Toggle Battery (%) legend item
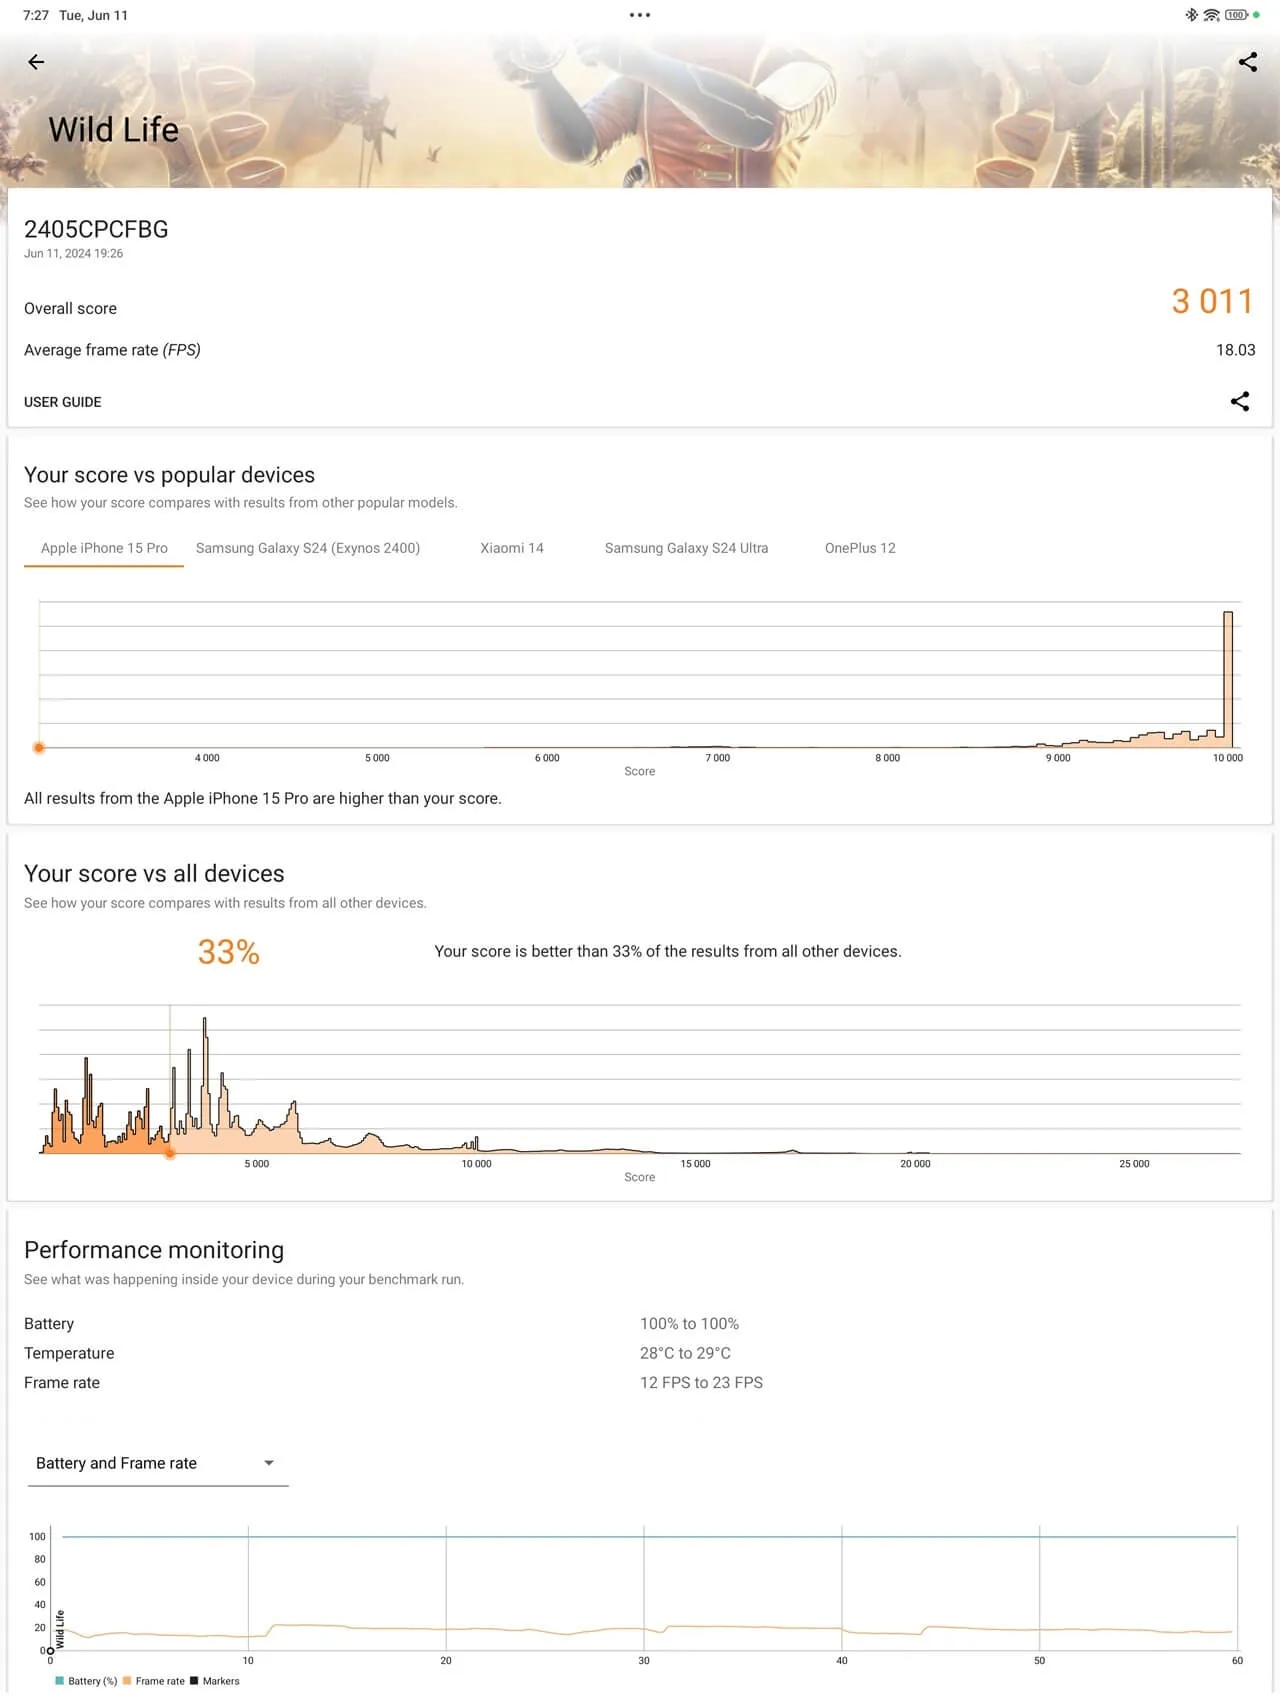 pos(87,1681)
